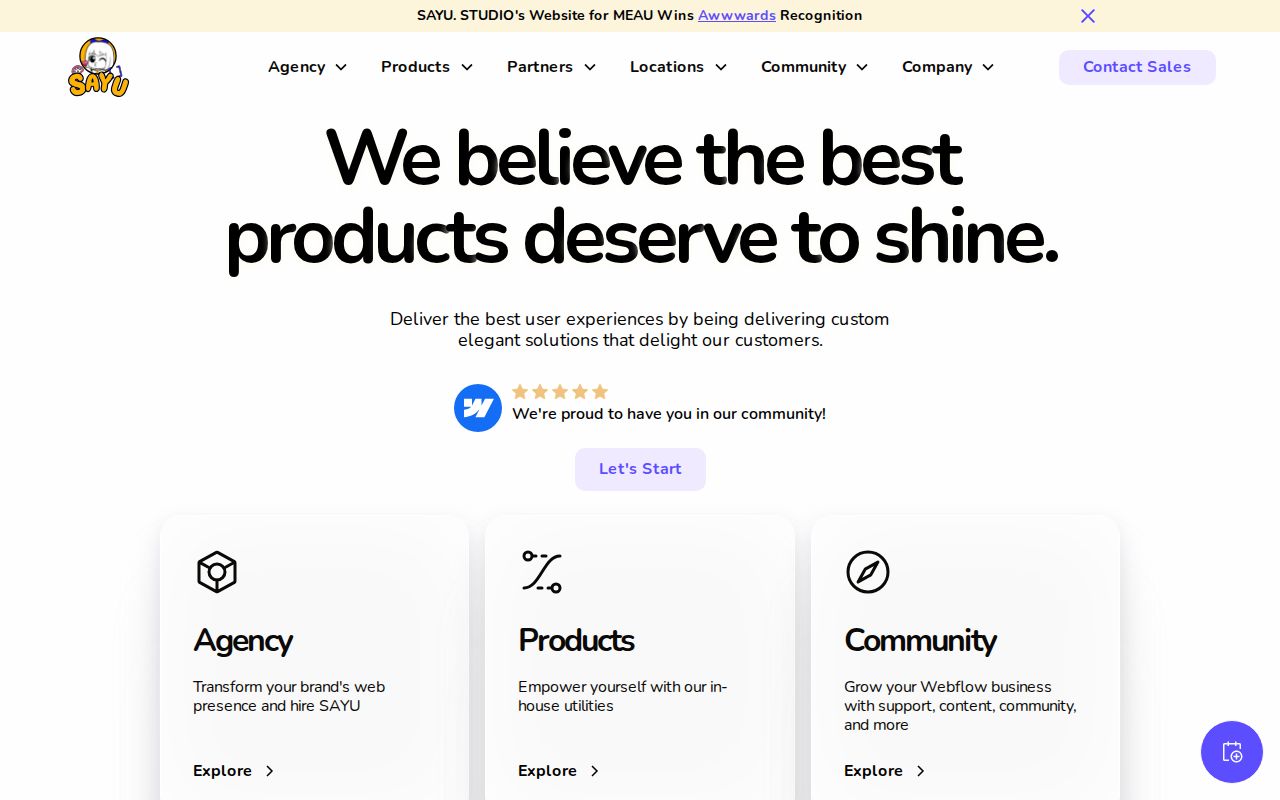The image size is (1280, 800).
Task: Click the Community card compass icon
Action: (867, 572)
